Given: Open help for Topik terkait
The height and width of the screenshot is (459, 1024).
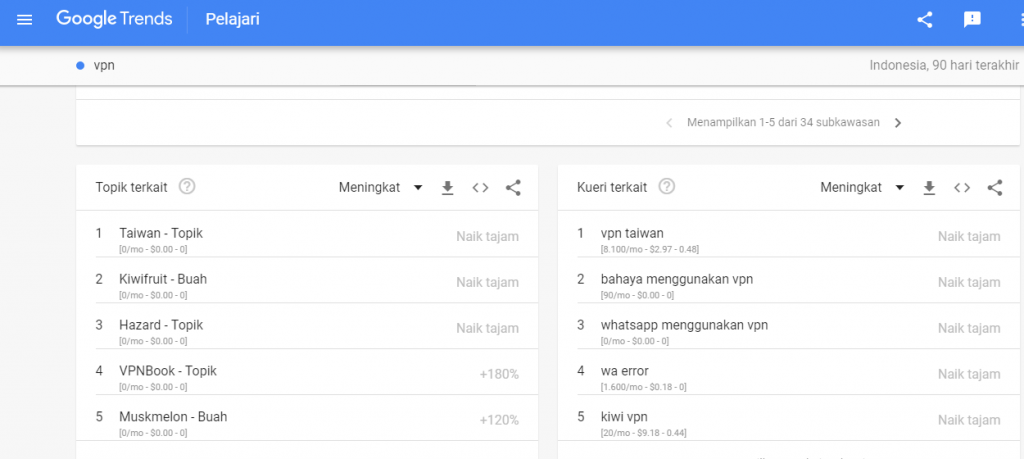Looking at the screenshot, I should point(187,187).
